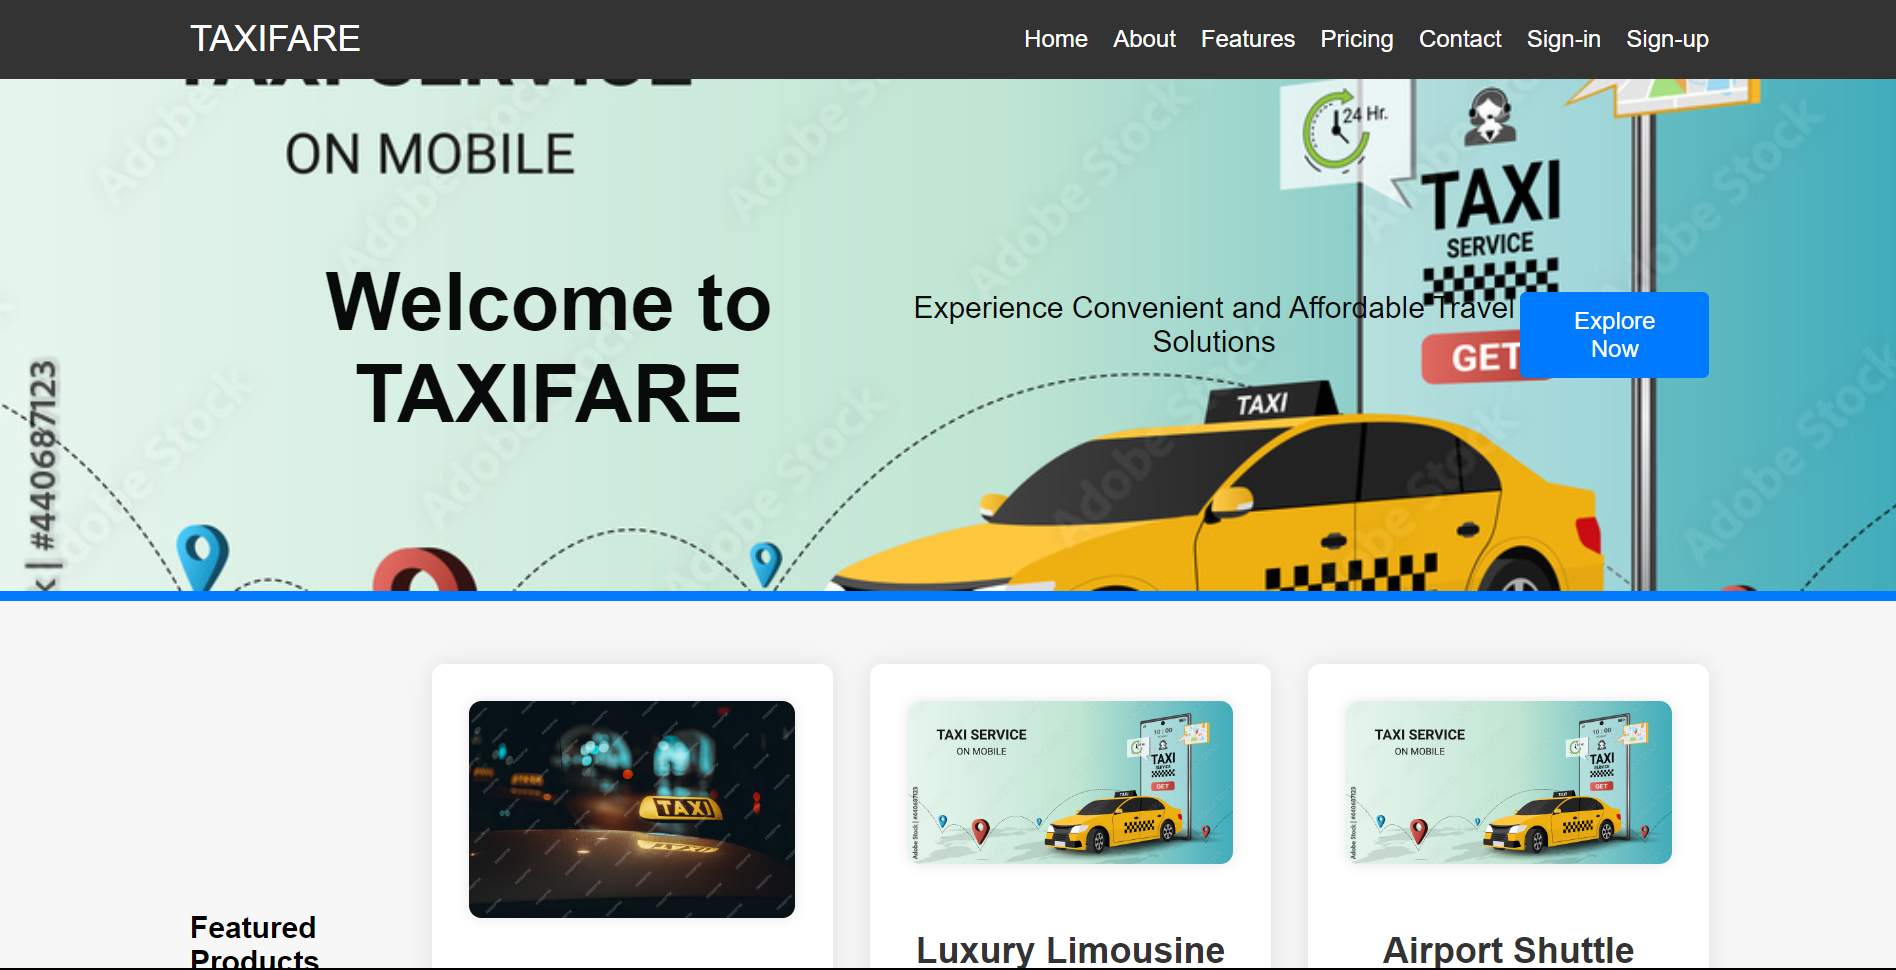This screenshot has height=970, width=1896.
Task: Click the Explore Now button
Action: pos(1614,335)
